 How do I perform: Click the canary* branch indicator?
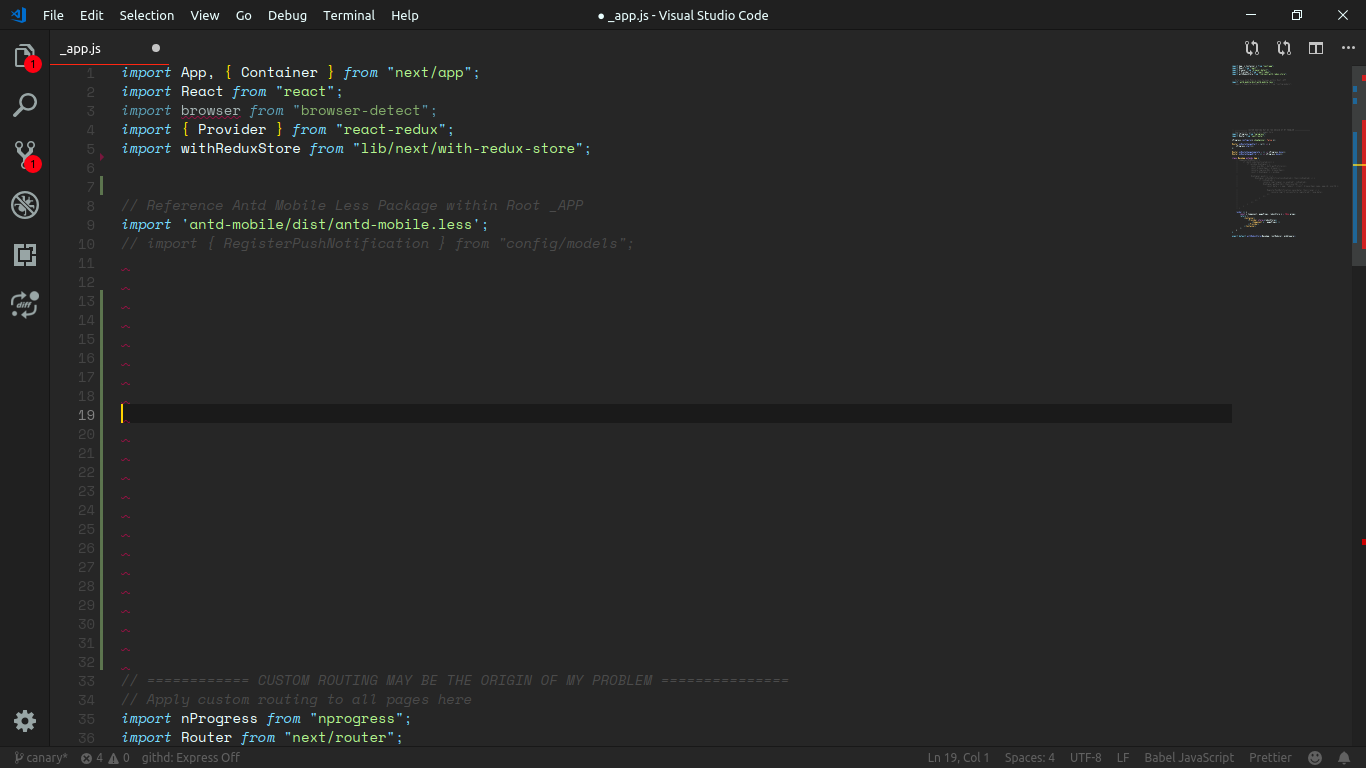[x=38, y=757]
